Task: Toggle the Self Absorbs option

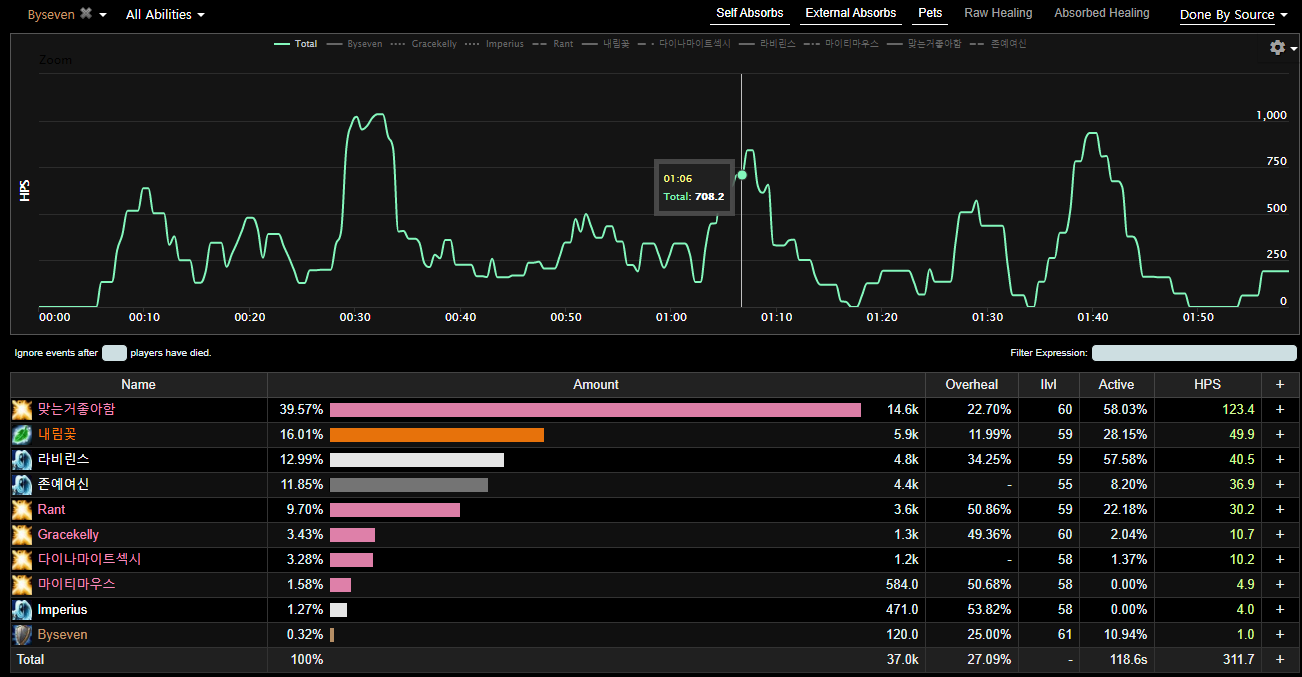Action: coord(749,13)
